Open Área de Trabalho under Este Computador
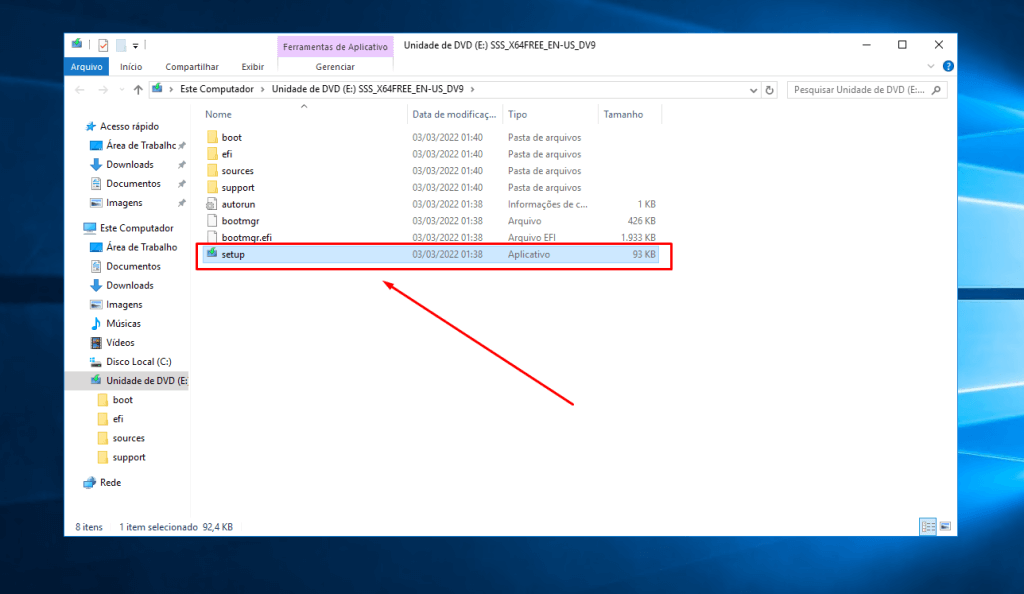 142,247
